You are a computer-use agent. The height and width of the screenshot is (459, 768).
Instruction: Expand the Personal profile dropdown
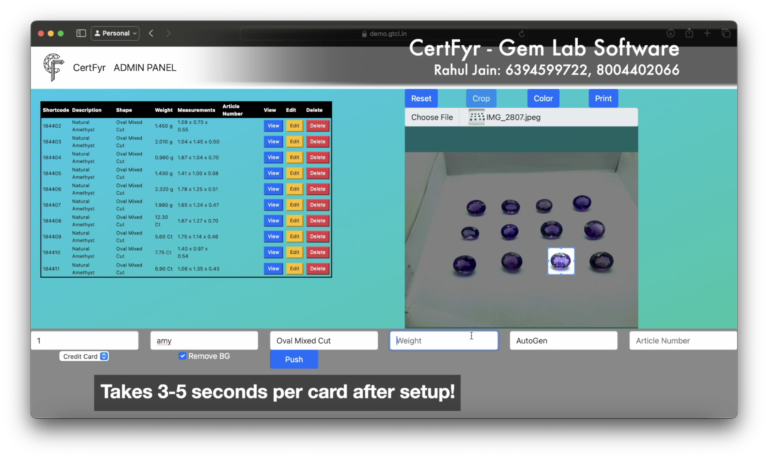[x=115, y=33]
